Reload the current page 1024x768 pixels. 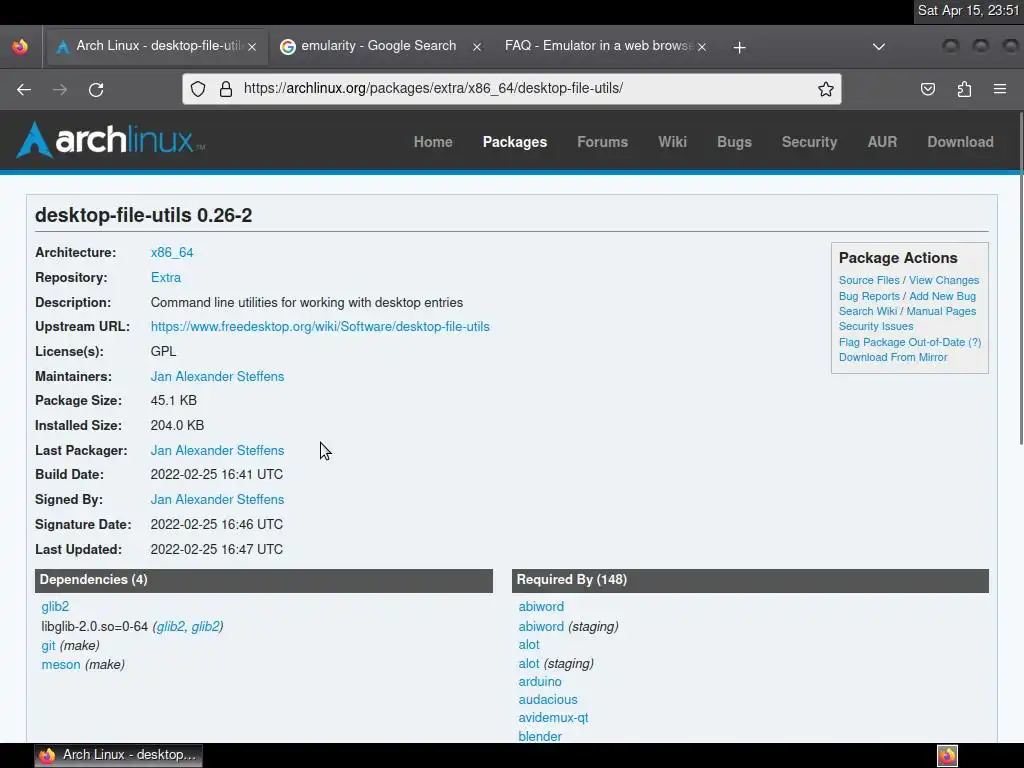point(96,89)
